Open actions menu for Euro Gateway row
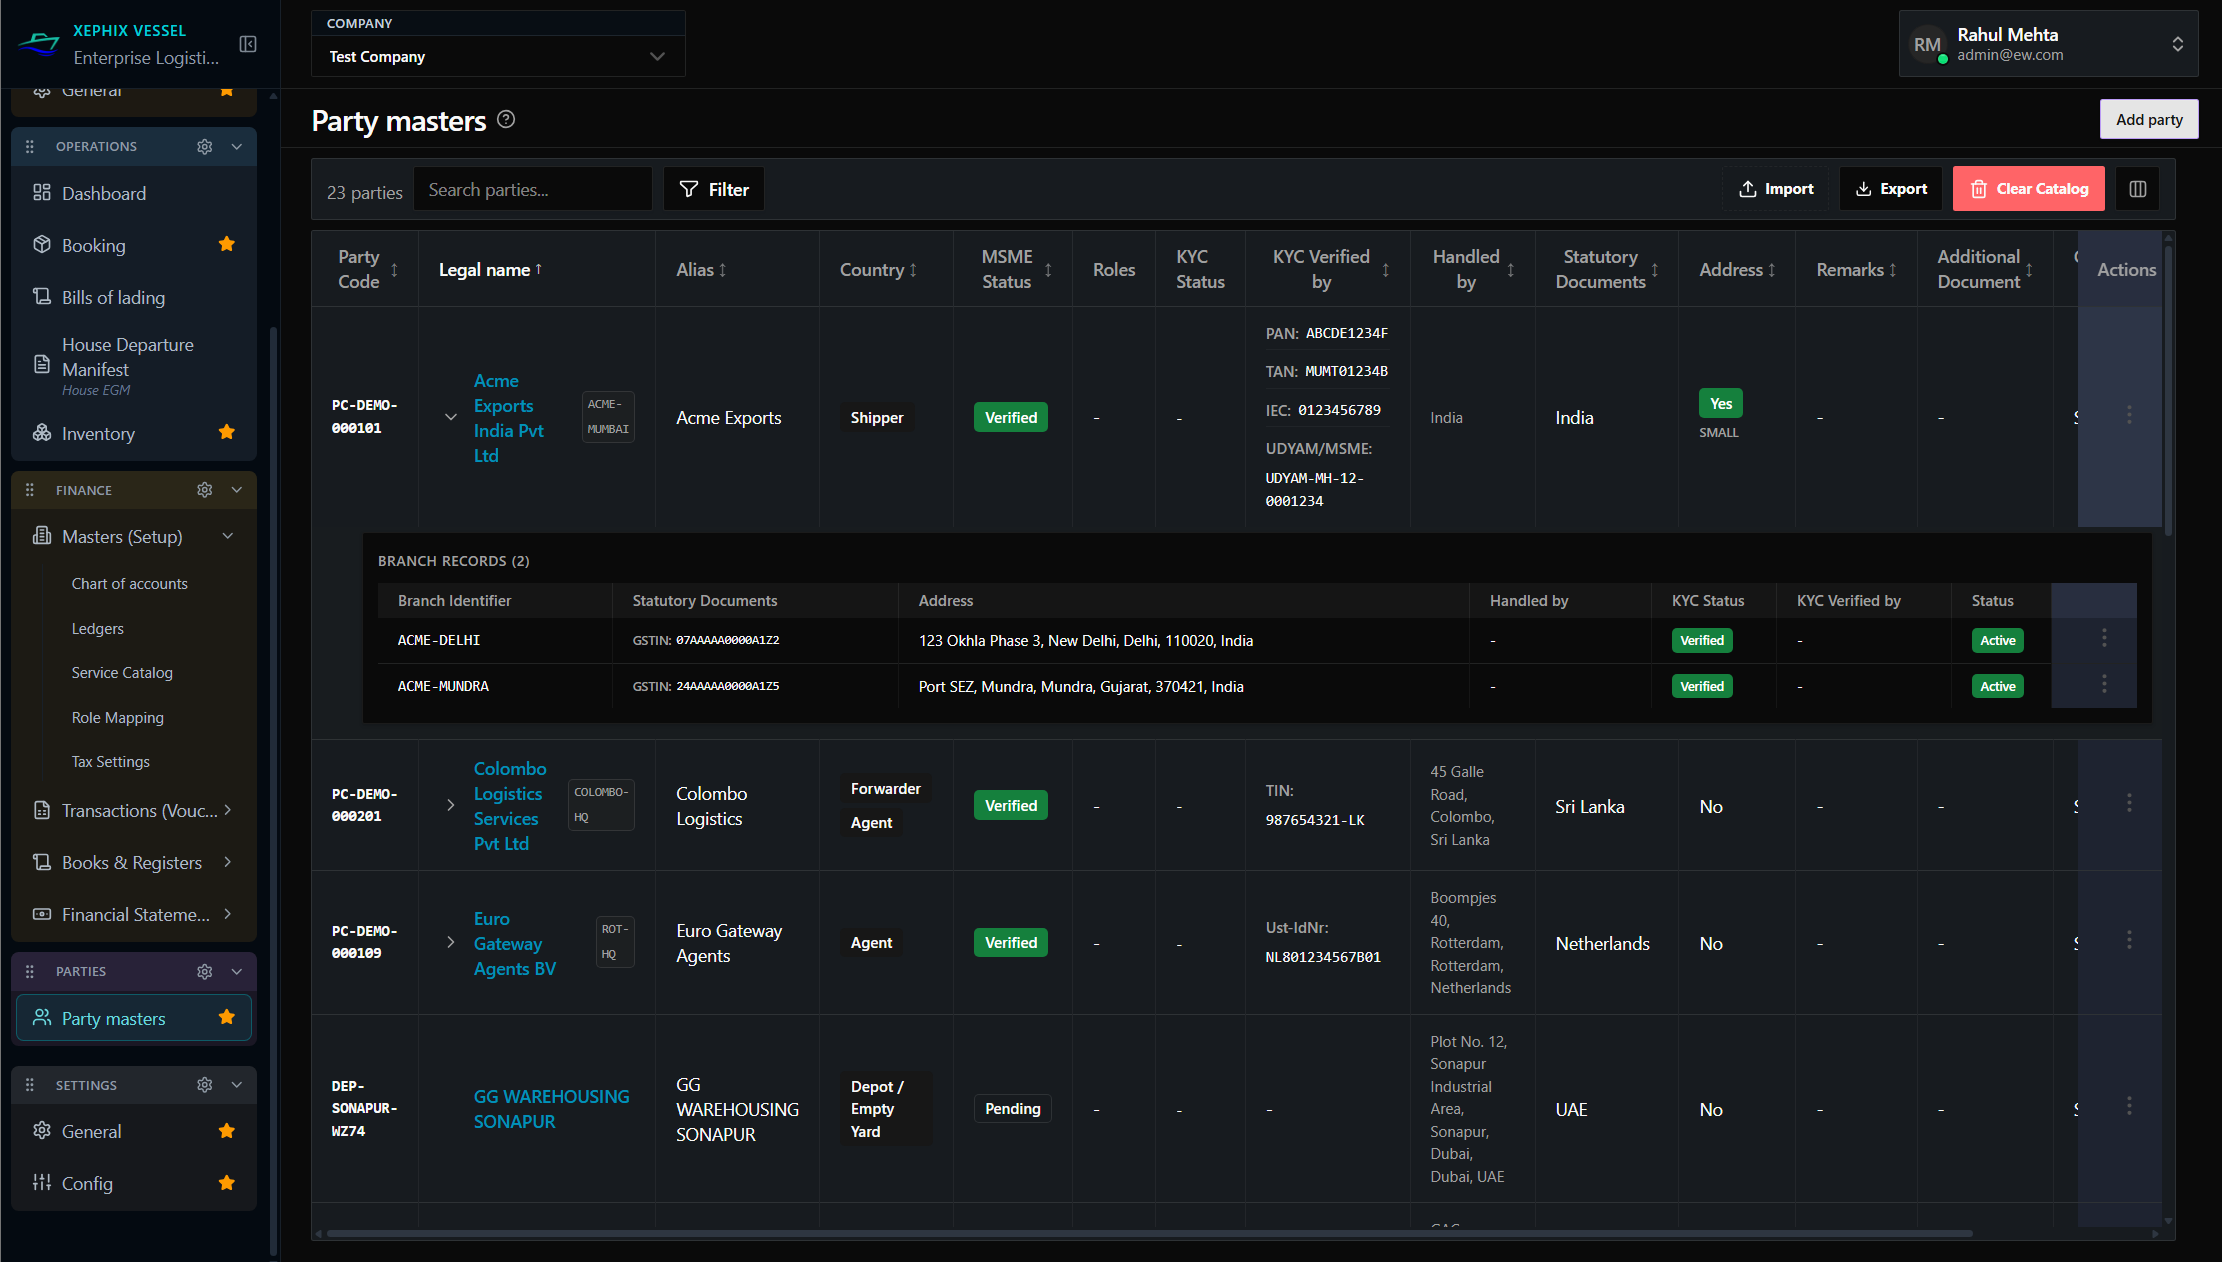2222x1262 pixels. pos(2129,940)
